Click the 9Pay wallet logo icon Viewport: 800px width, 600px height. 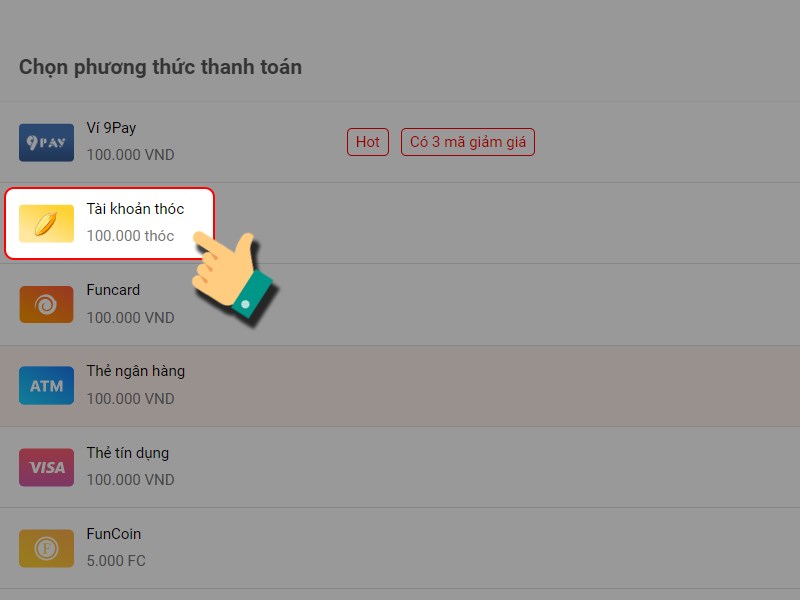click(46, 142)
